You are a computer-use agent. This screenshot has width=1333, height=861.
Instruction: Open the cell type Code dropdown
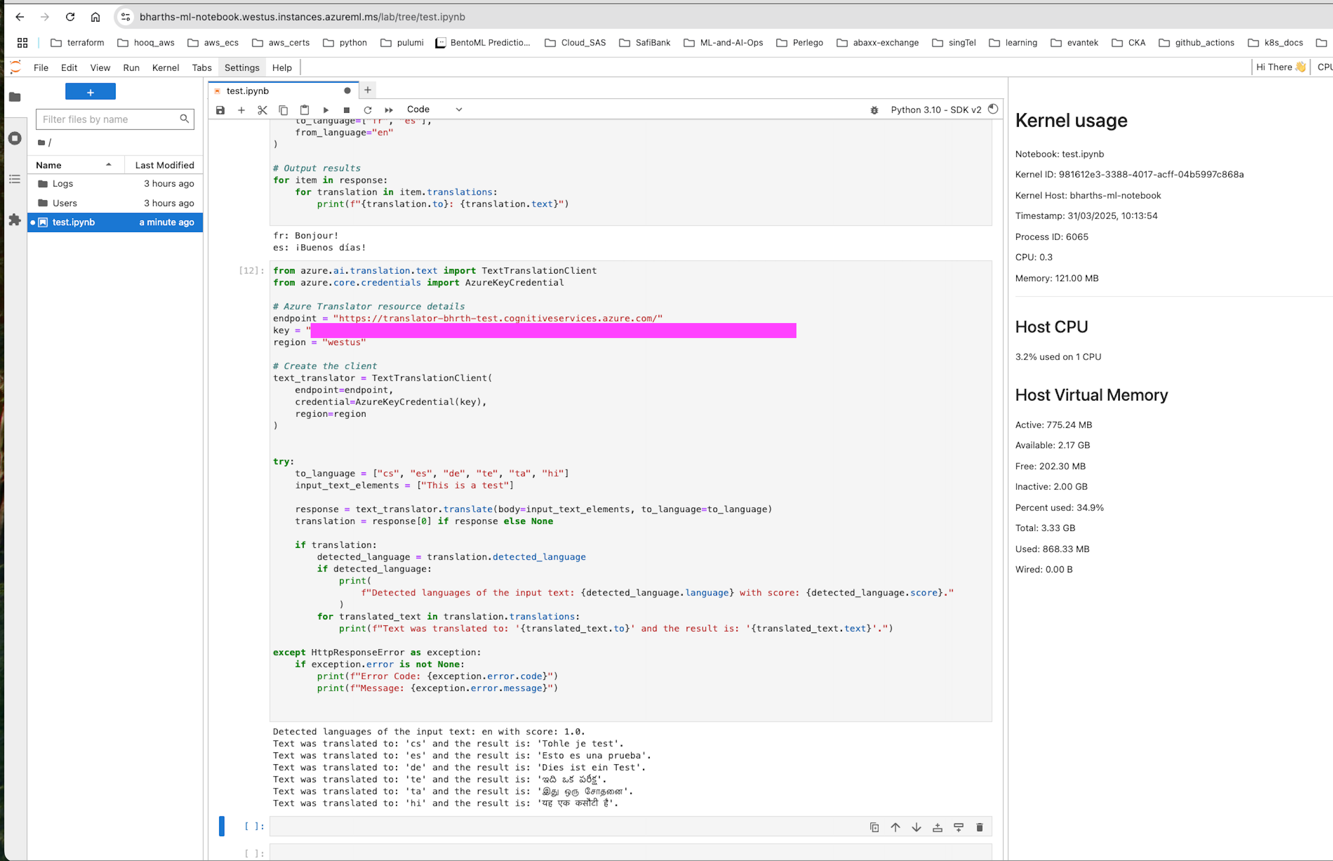[434, 110]
